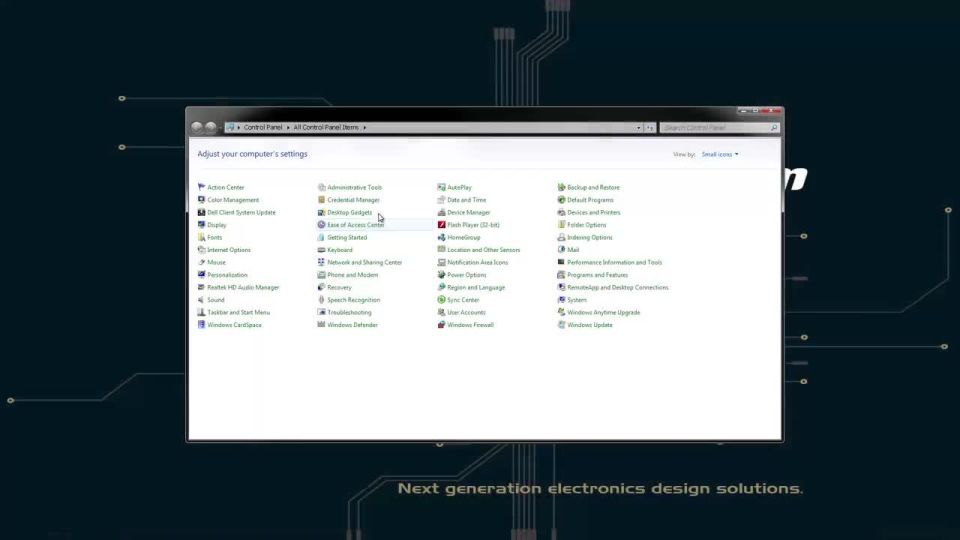Open the Folder Options link

[587, 225]
